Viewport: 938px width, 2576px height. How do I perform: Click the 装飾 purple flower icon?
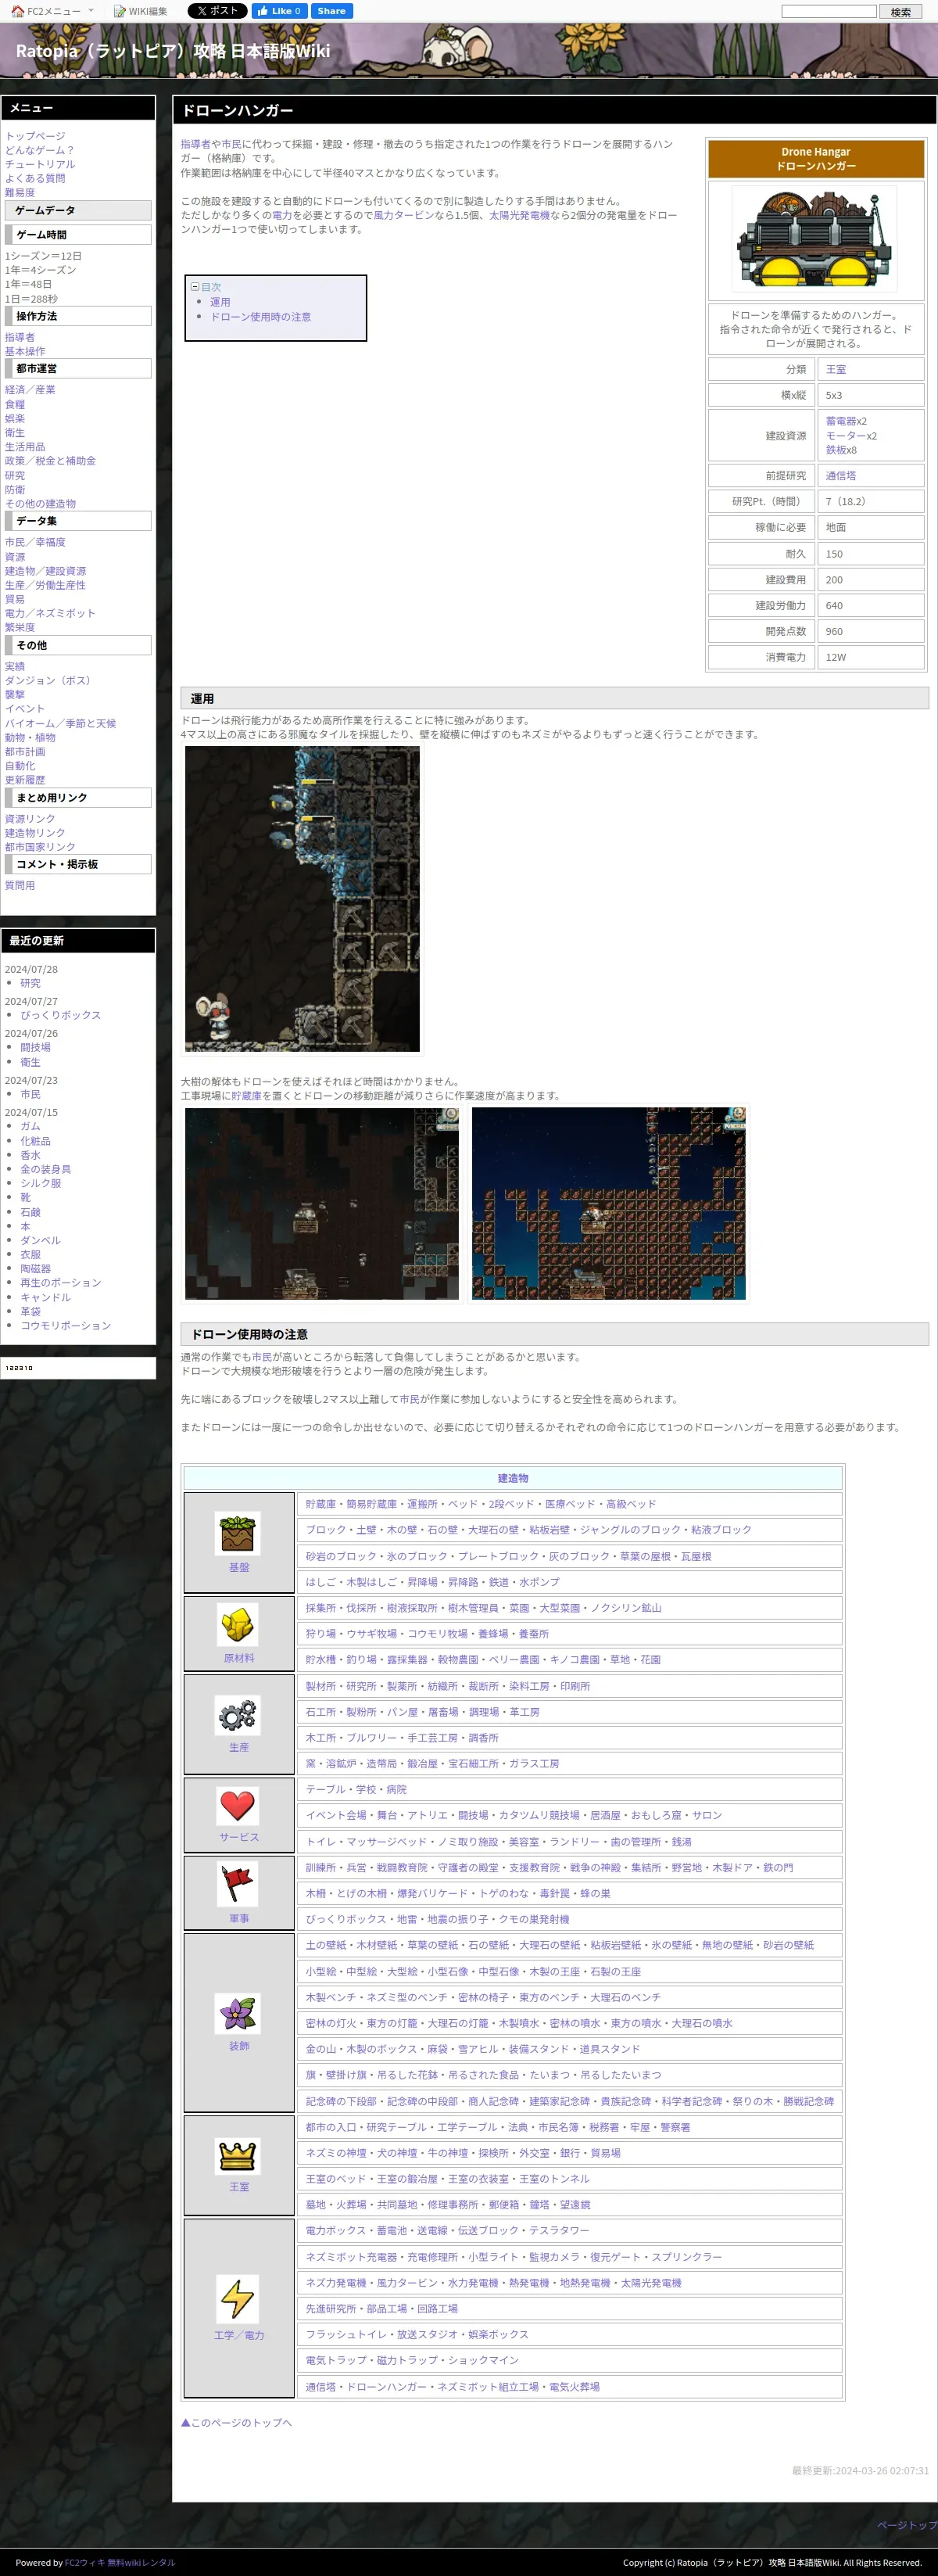(x=238, y=2014)
